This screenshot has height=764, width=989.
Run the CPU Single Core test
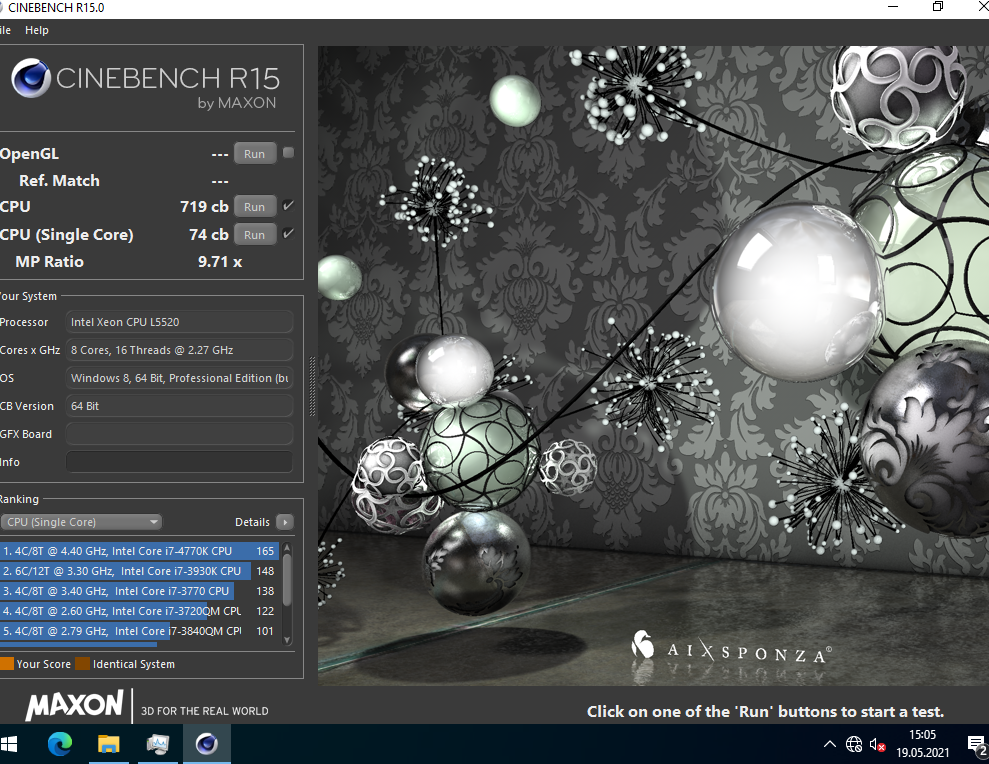255,234
